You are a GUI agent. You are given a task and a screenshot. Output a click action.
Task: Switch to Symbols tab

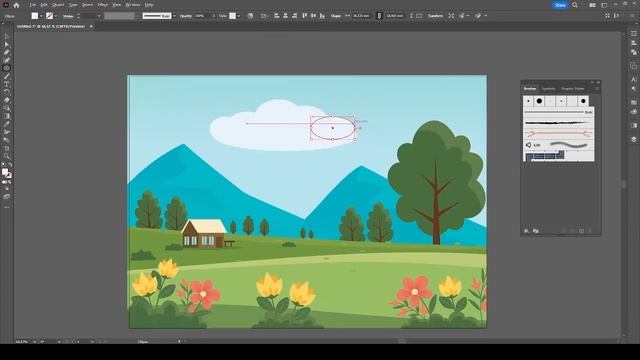coord(549,89)
